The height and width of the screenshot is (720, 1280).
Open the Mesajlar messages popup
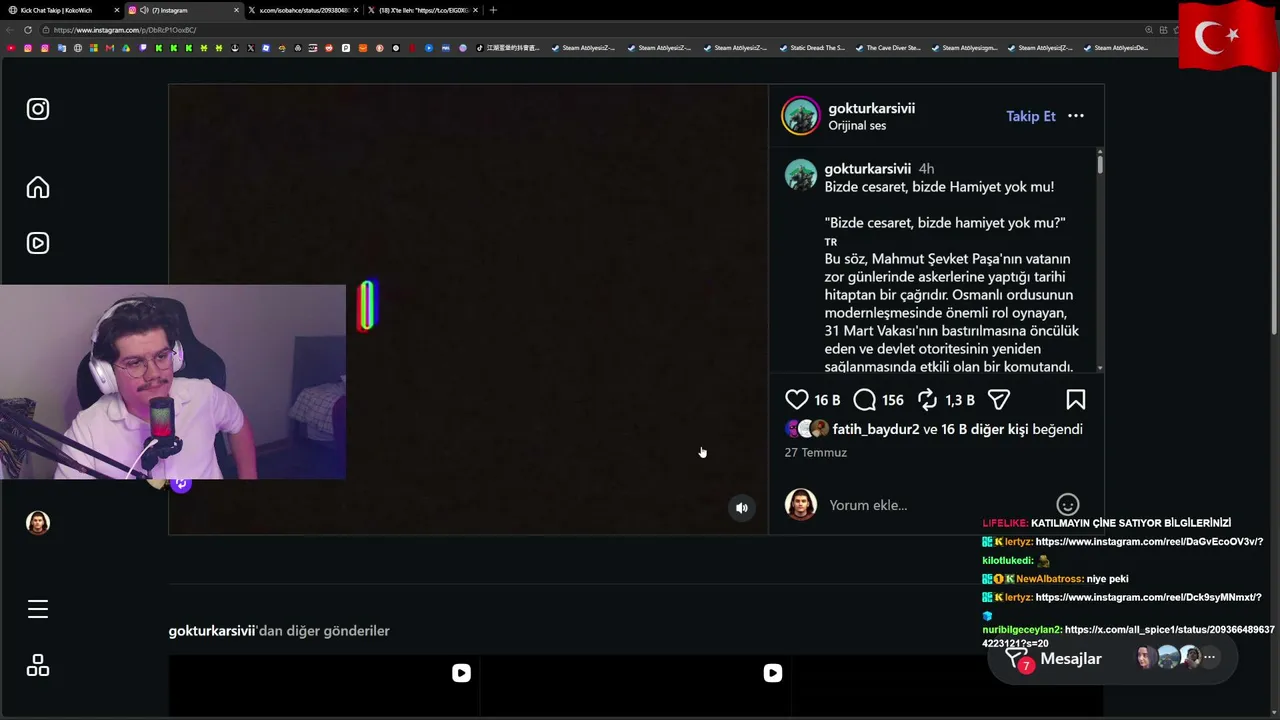(1113, 658)
